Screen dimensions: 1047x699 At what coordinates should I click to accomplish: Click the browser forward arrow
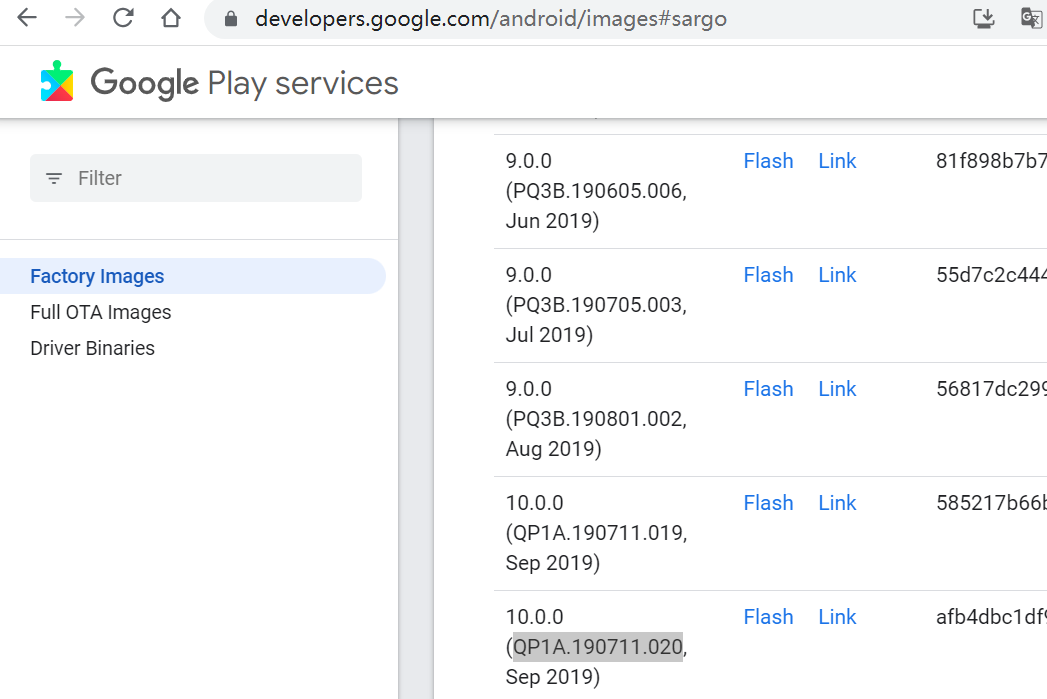pos(75,18)
